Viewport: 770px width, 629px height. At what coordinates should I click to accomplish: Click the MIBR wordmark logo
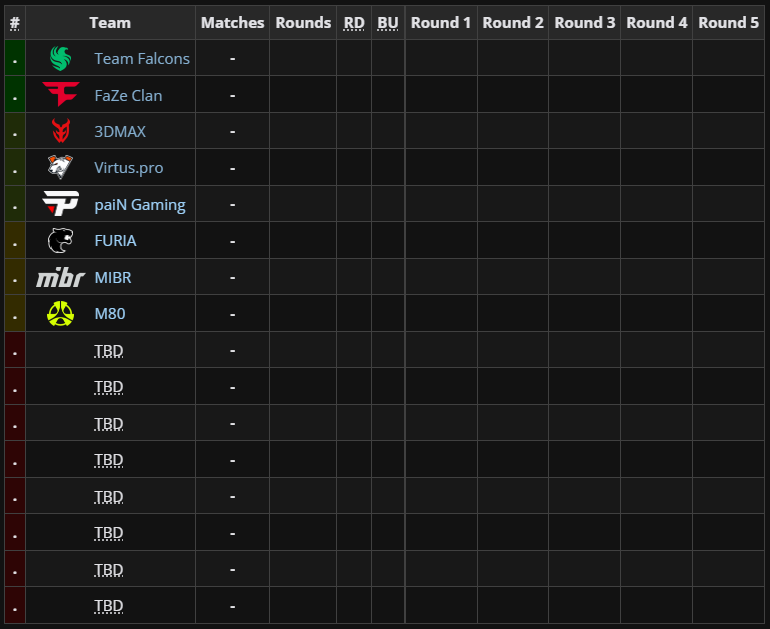(60, 277)
